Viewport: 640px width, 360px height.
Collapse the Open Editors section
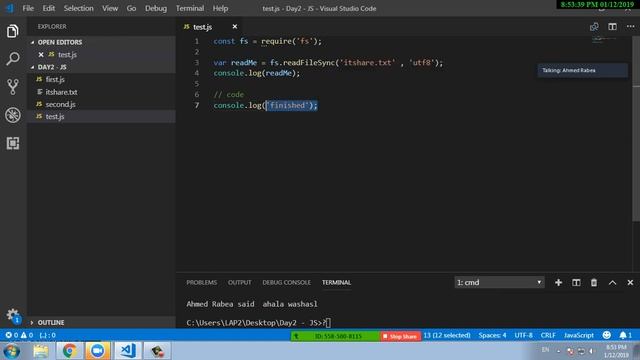click(x=101, y=42)
